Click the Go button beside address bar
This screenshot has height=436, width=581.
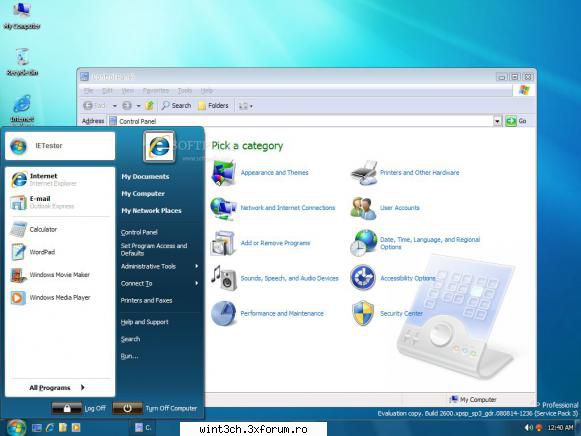(x=517, y=121)
